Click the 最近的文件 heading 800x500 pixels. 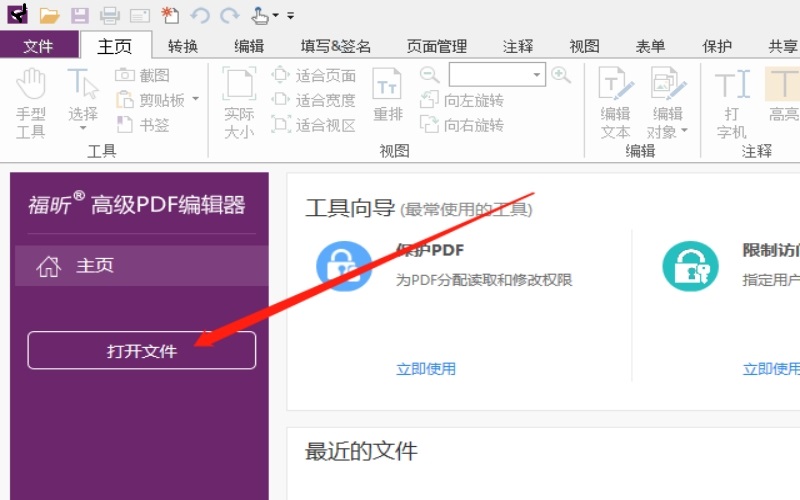pos(361,452)
